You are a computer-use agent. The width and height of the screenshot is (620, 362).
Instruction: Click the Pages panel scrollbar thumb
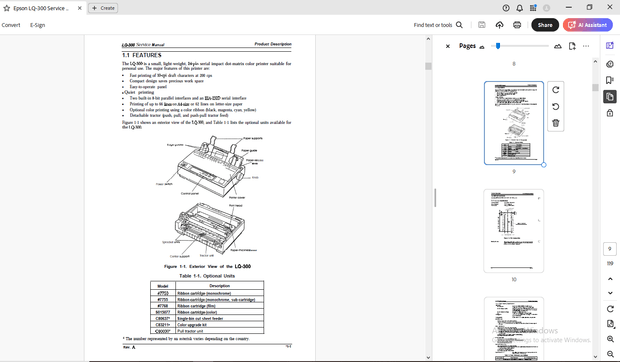(595, 88)
